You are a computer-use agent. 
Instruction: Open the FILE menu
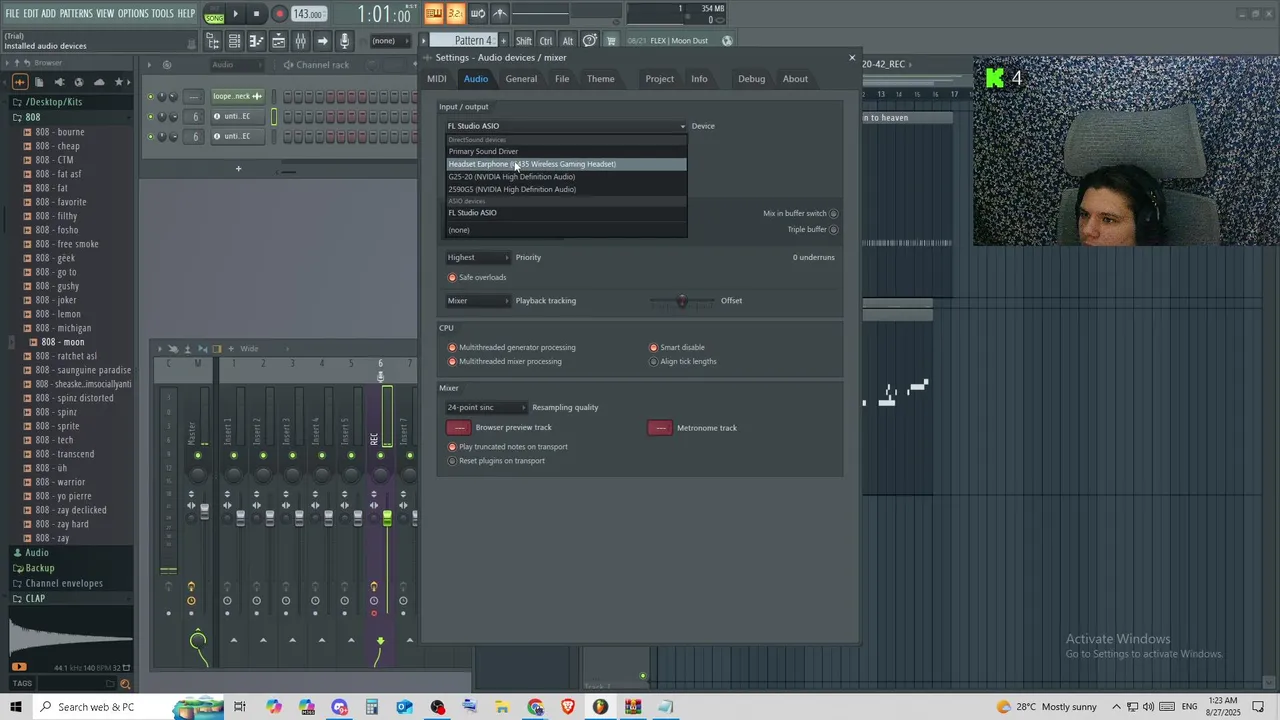click(12, 13)
